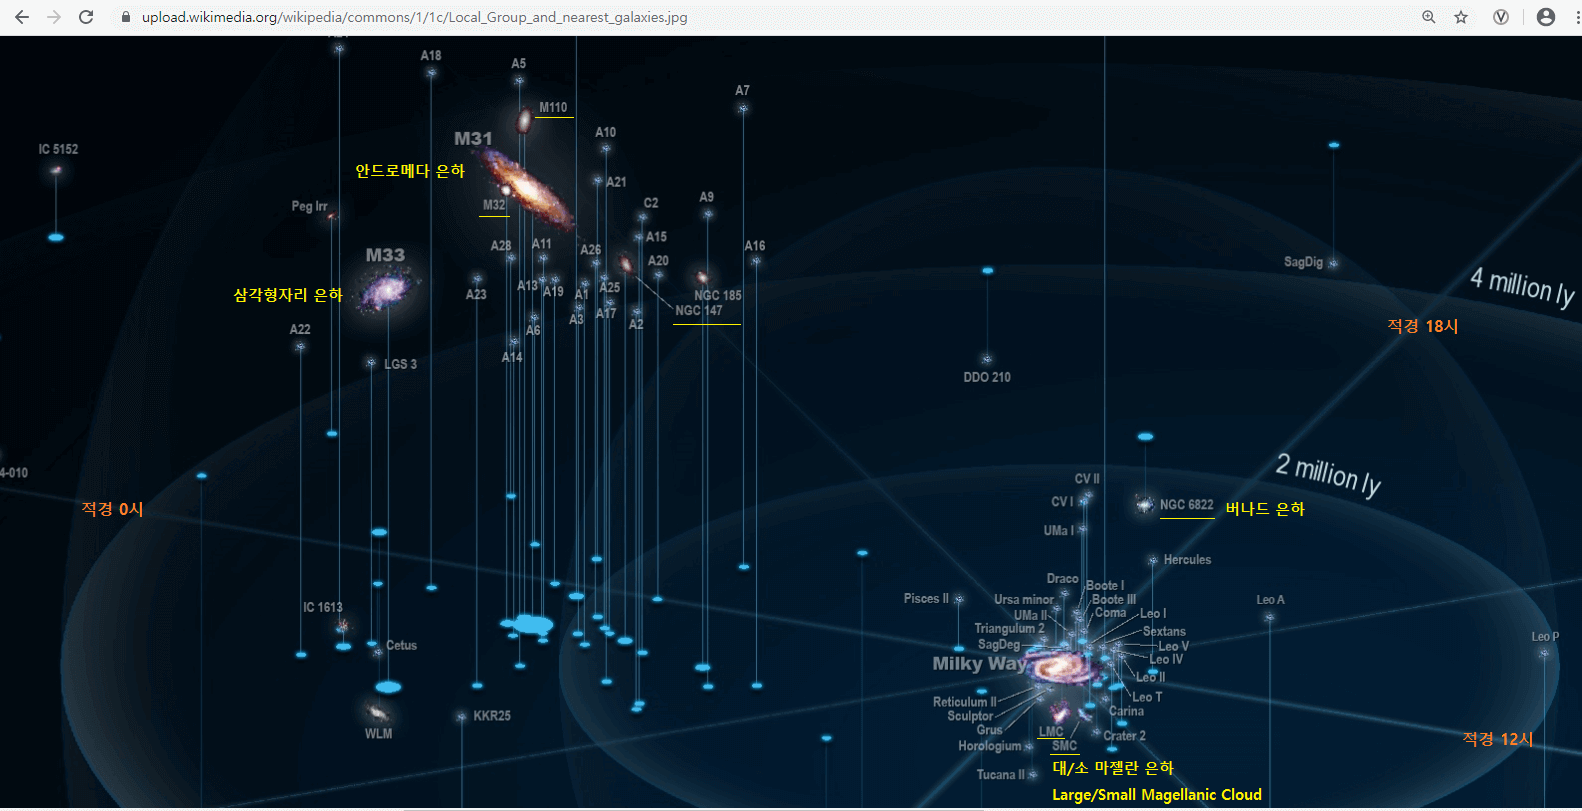Screen dimensions: 1582x811
Task: Click the M33 label
Action: [x=385, y=255]
